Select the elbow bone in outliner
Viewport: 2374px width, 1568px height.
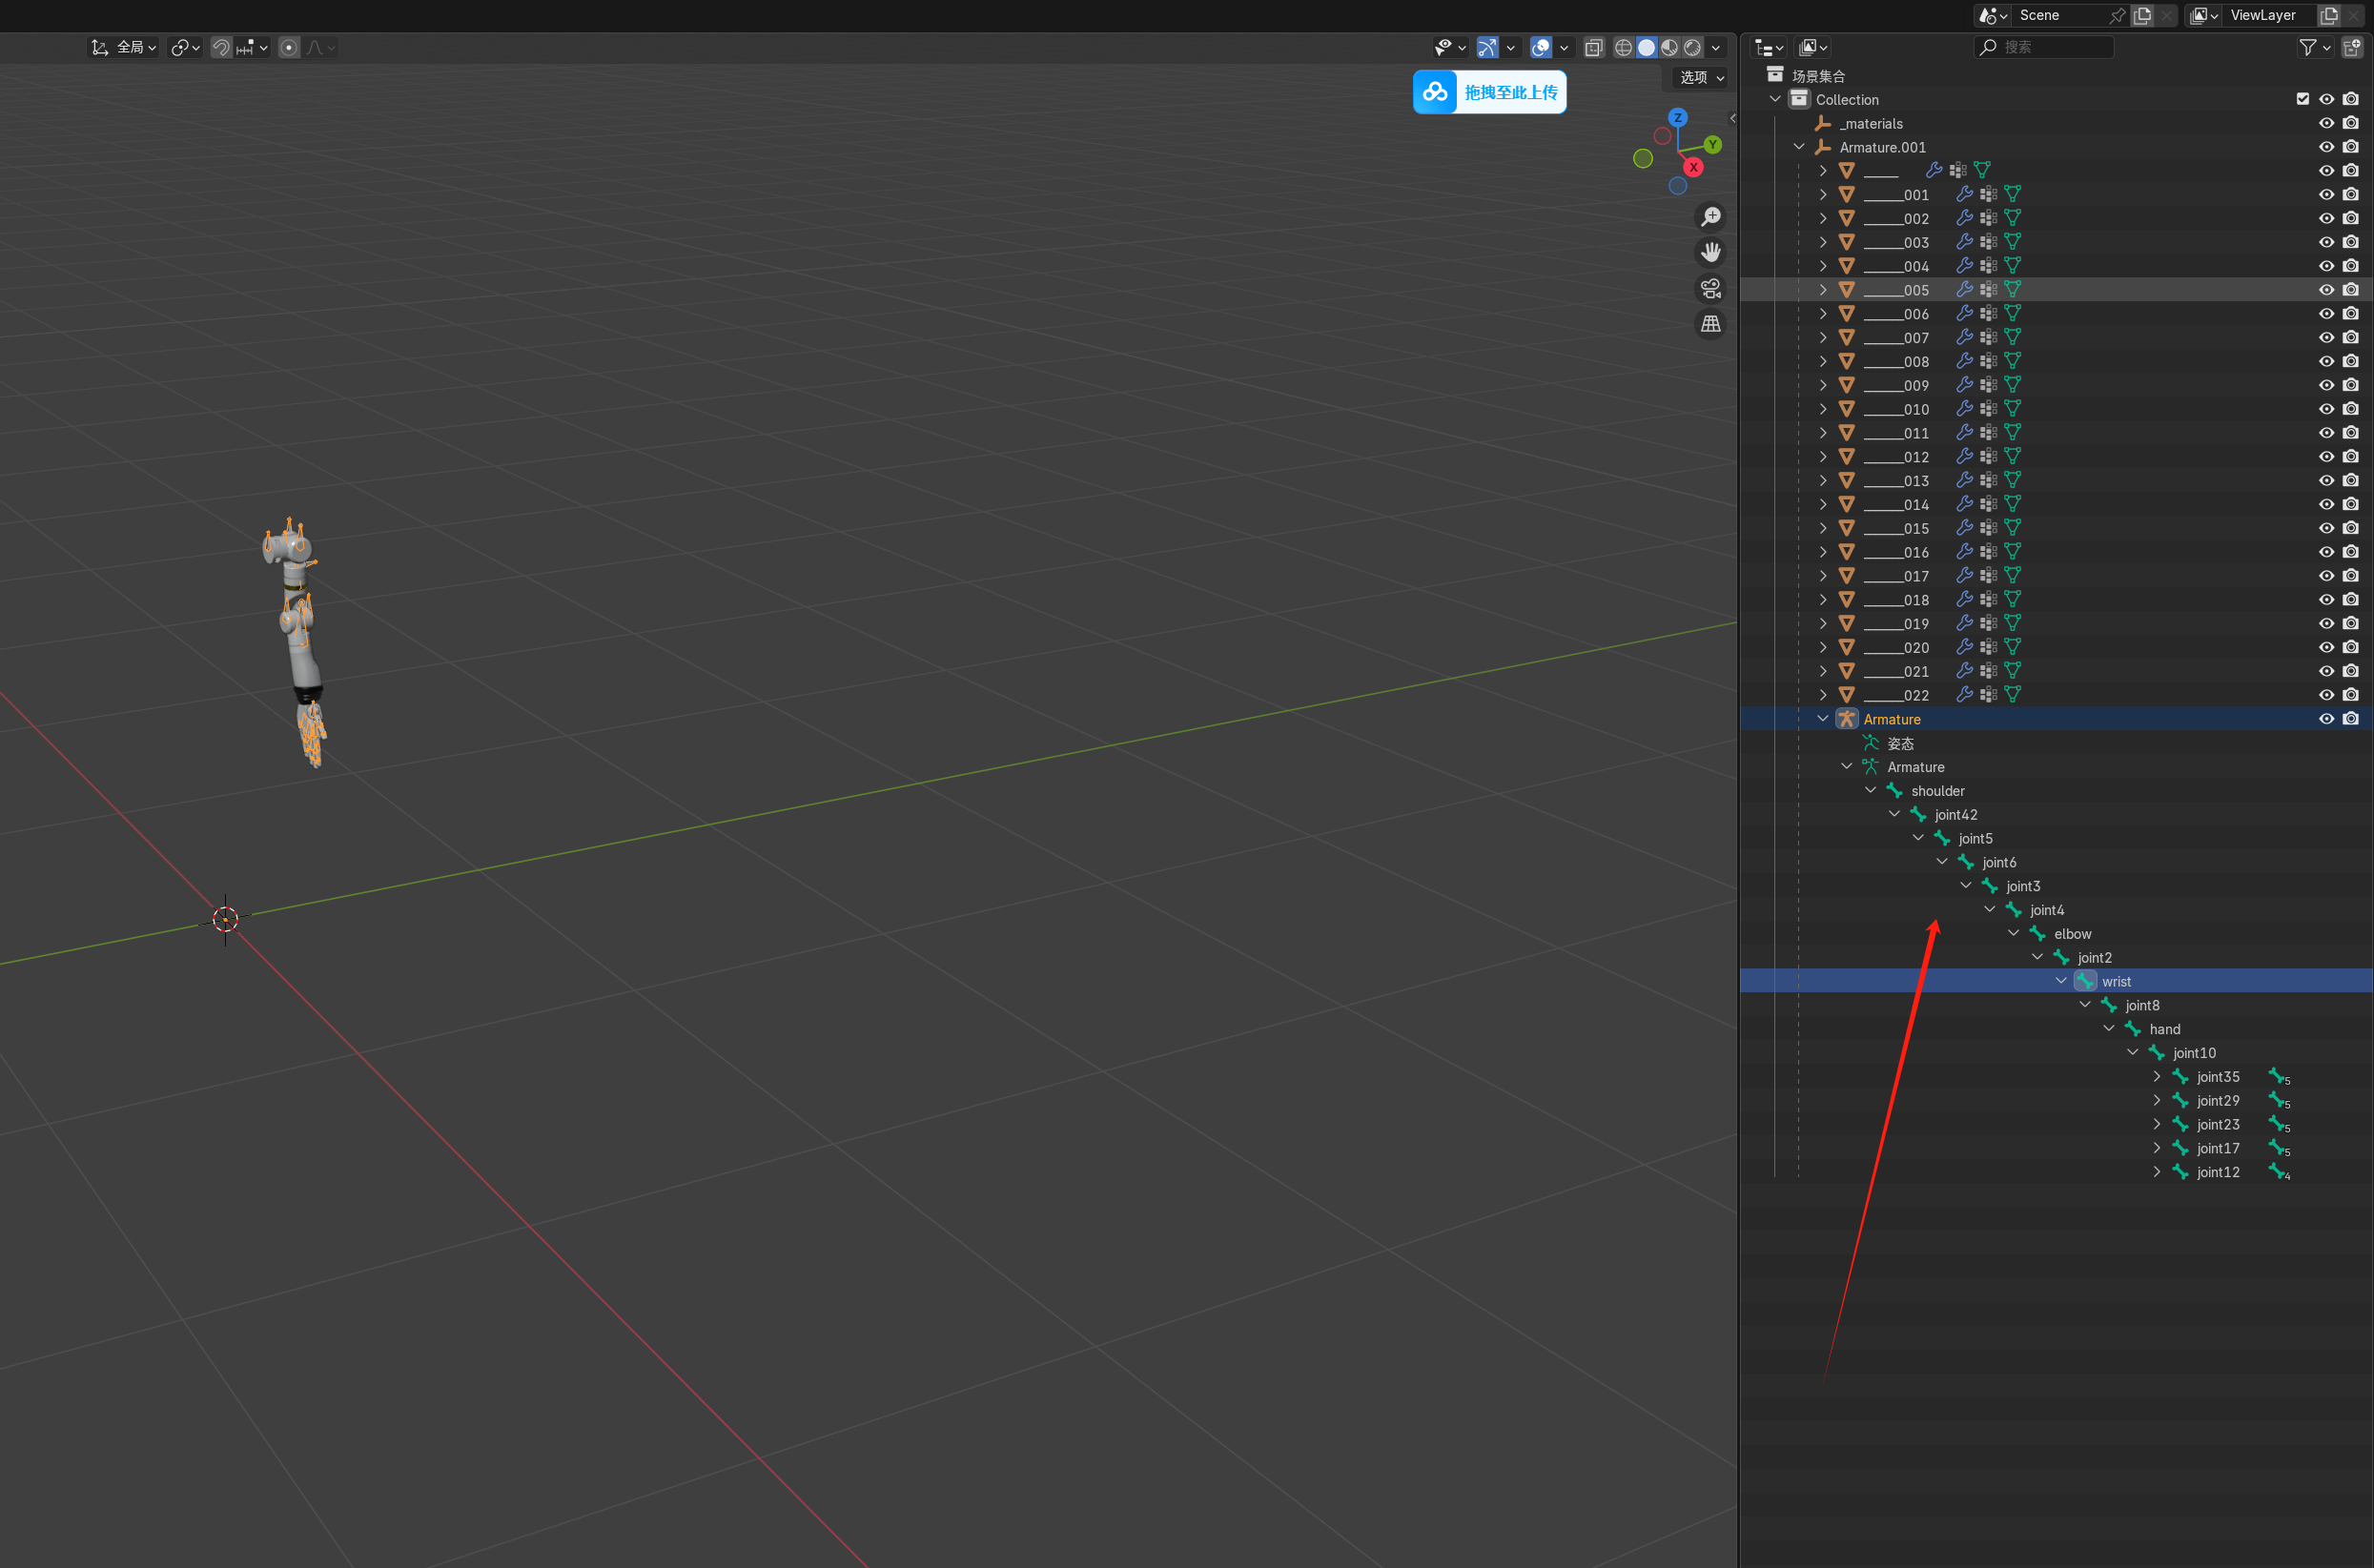(2072, 933)
